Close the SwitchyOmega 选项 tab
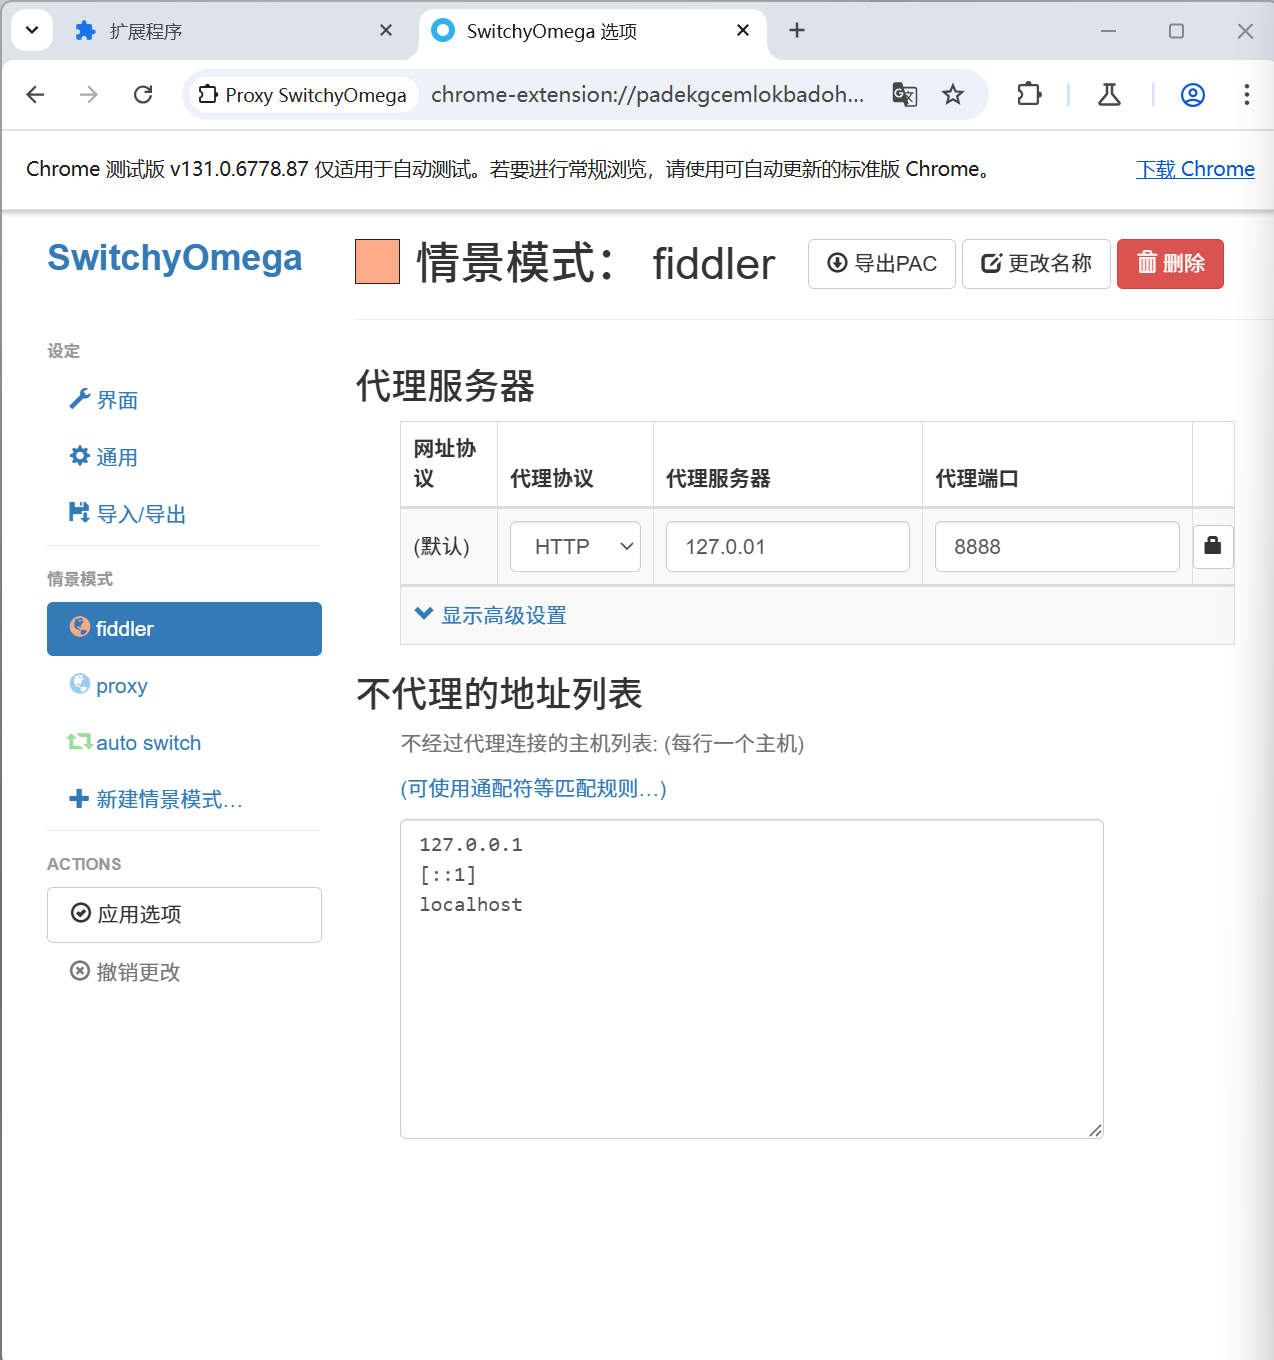This screenshot has height=1360, width=1274. [743, 31]
